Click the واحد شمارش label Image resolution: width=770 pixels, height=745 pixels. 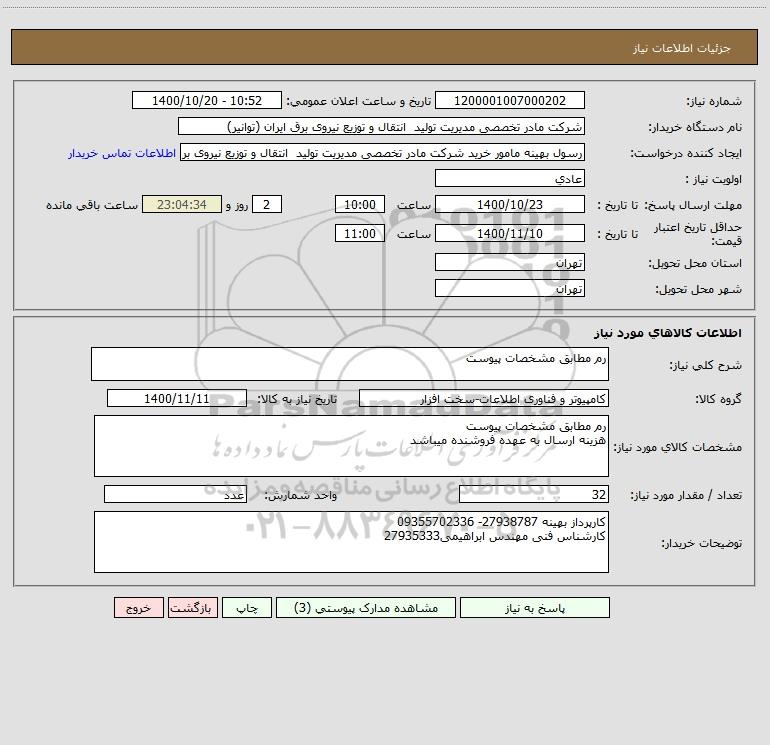click(x=301, y=496)
